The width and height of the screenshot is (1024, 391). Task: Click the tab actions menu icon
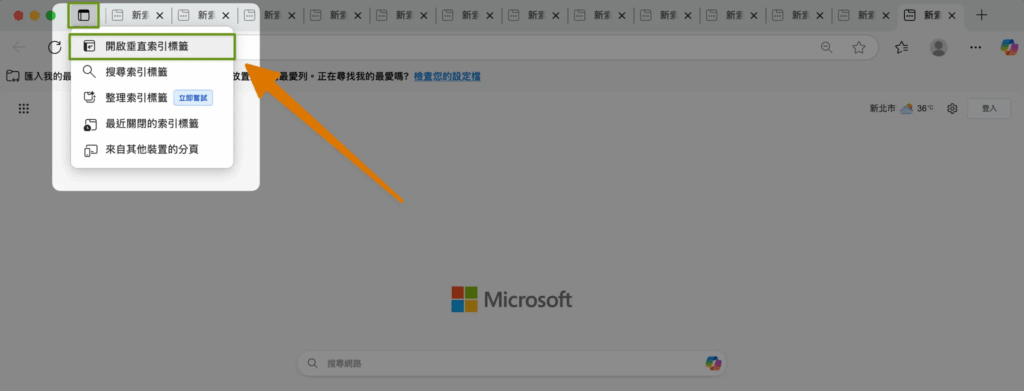[x=84, y=15]
